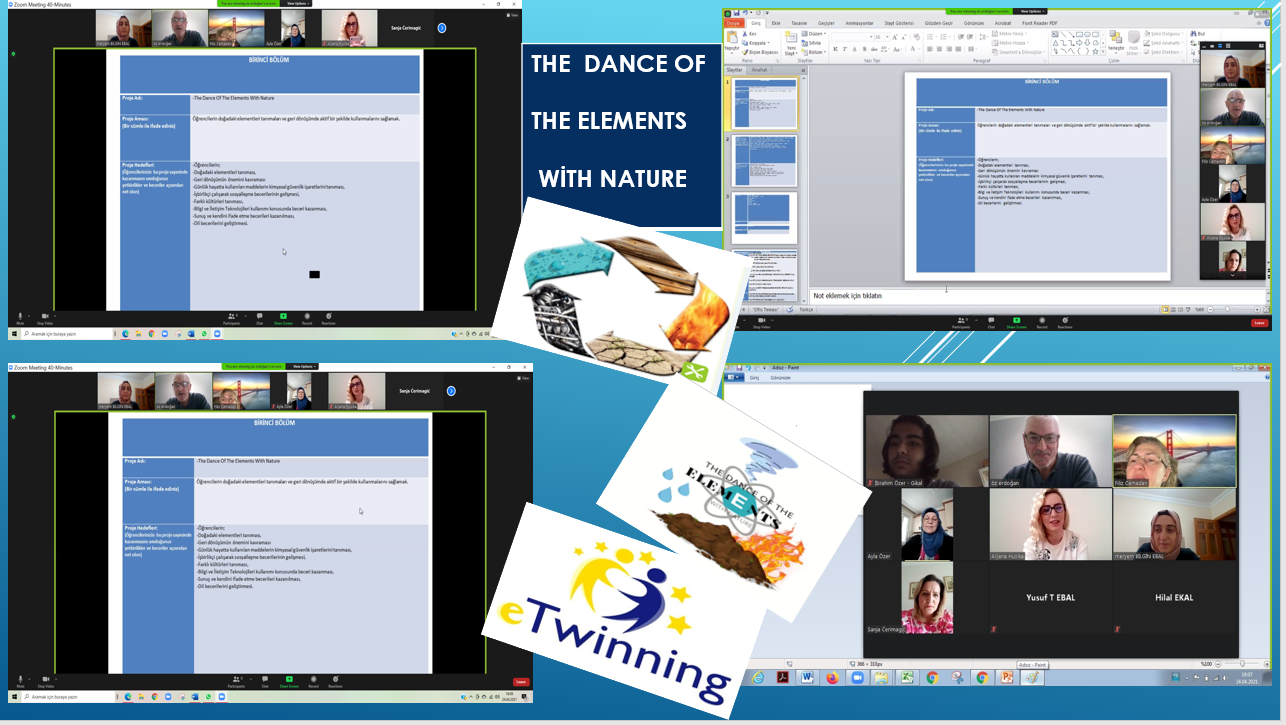
Task: Expand Kopyala copy dropdown in PowerPoint
Action: pyautogui.click(x=768, y=43)
